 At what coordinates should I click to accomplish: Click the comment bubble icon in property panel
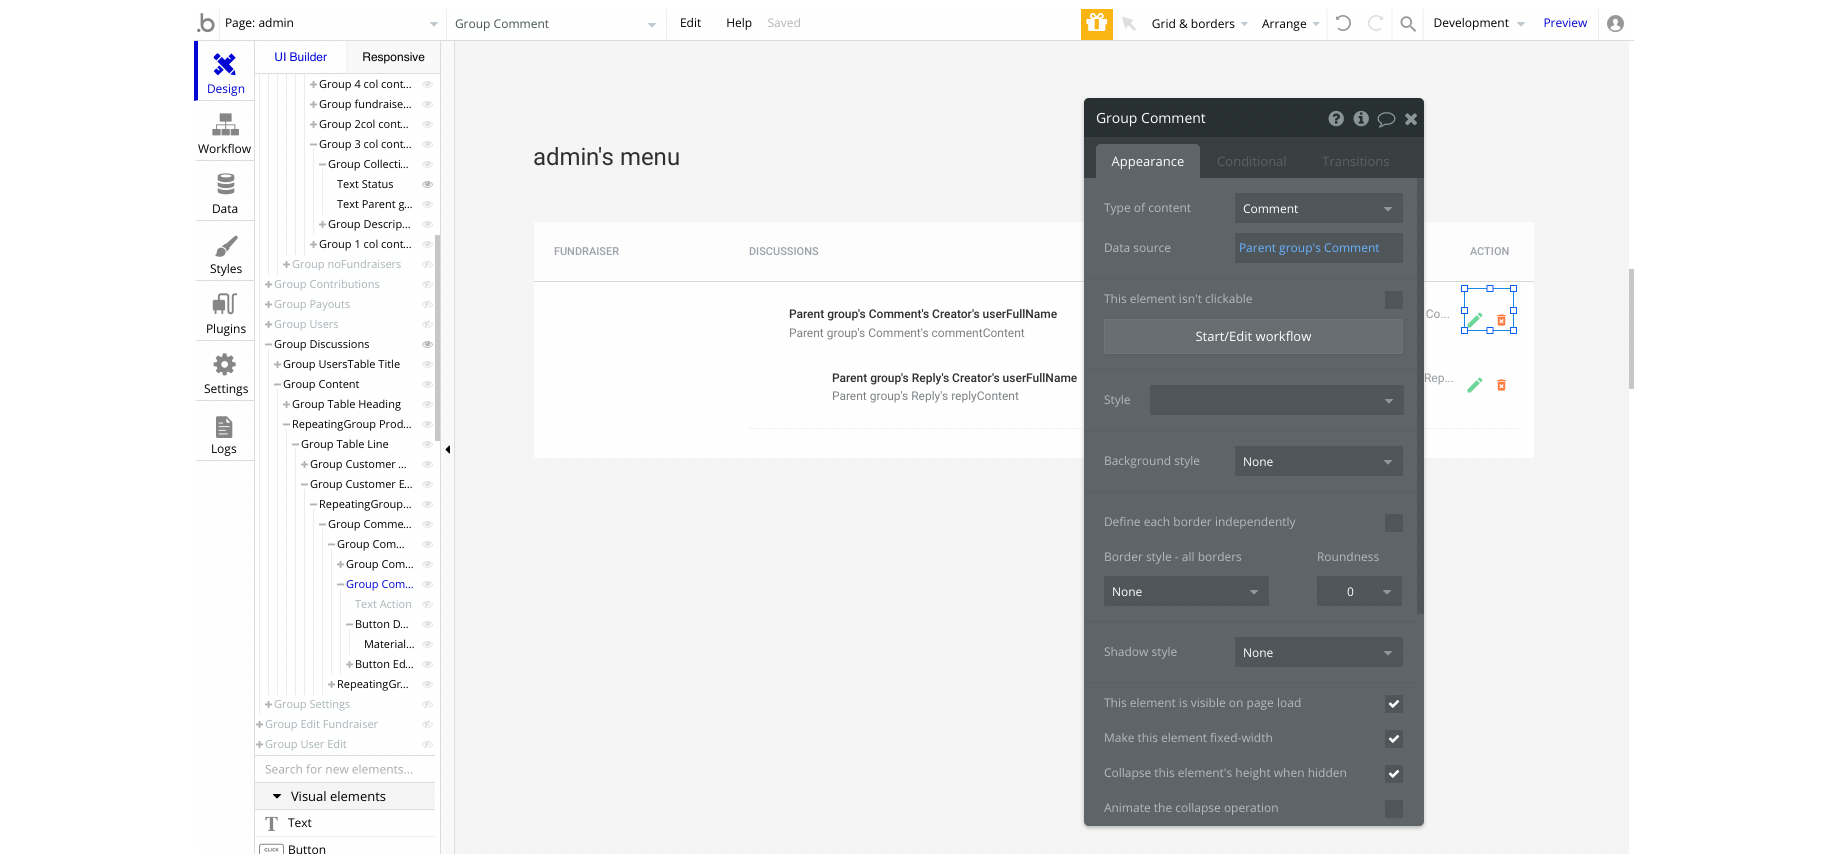(x=1386, y=119)
